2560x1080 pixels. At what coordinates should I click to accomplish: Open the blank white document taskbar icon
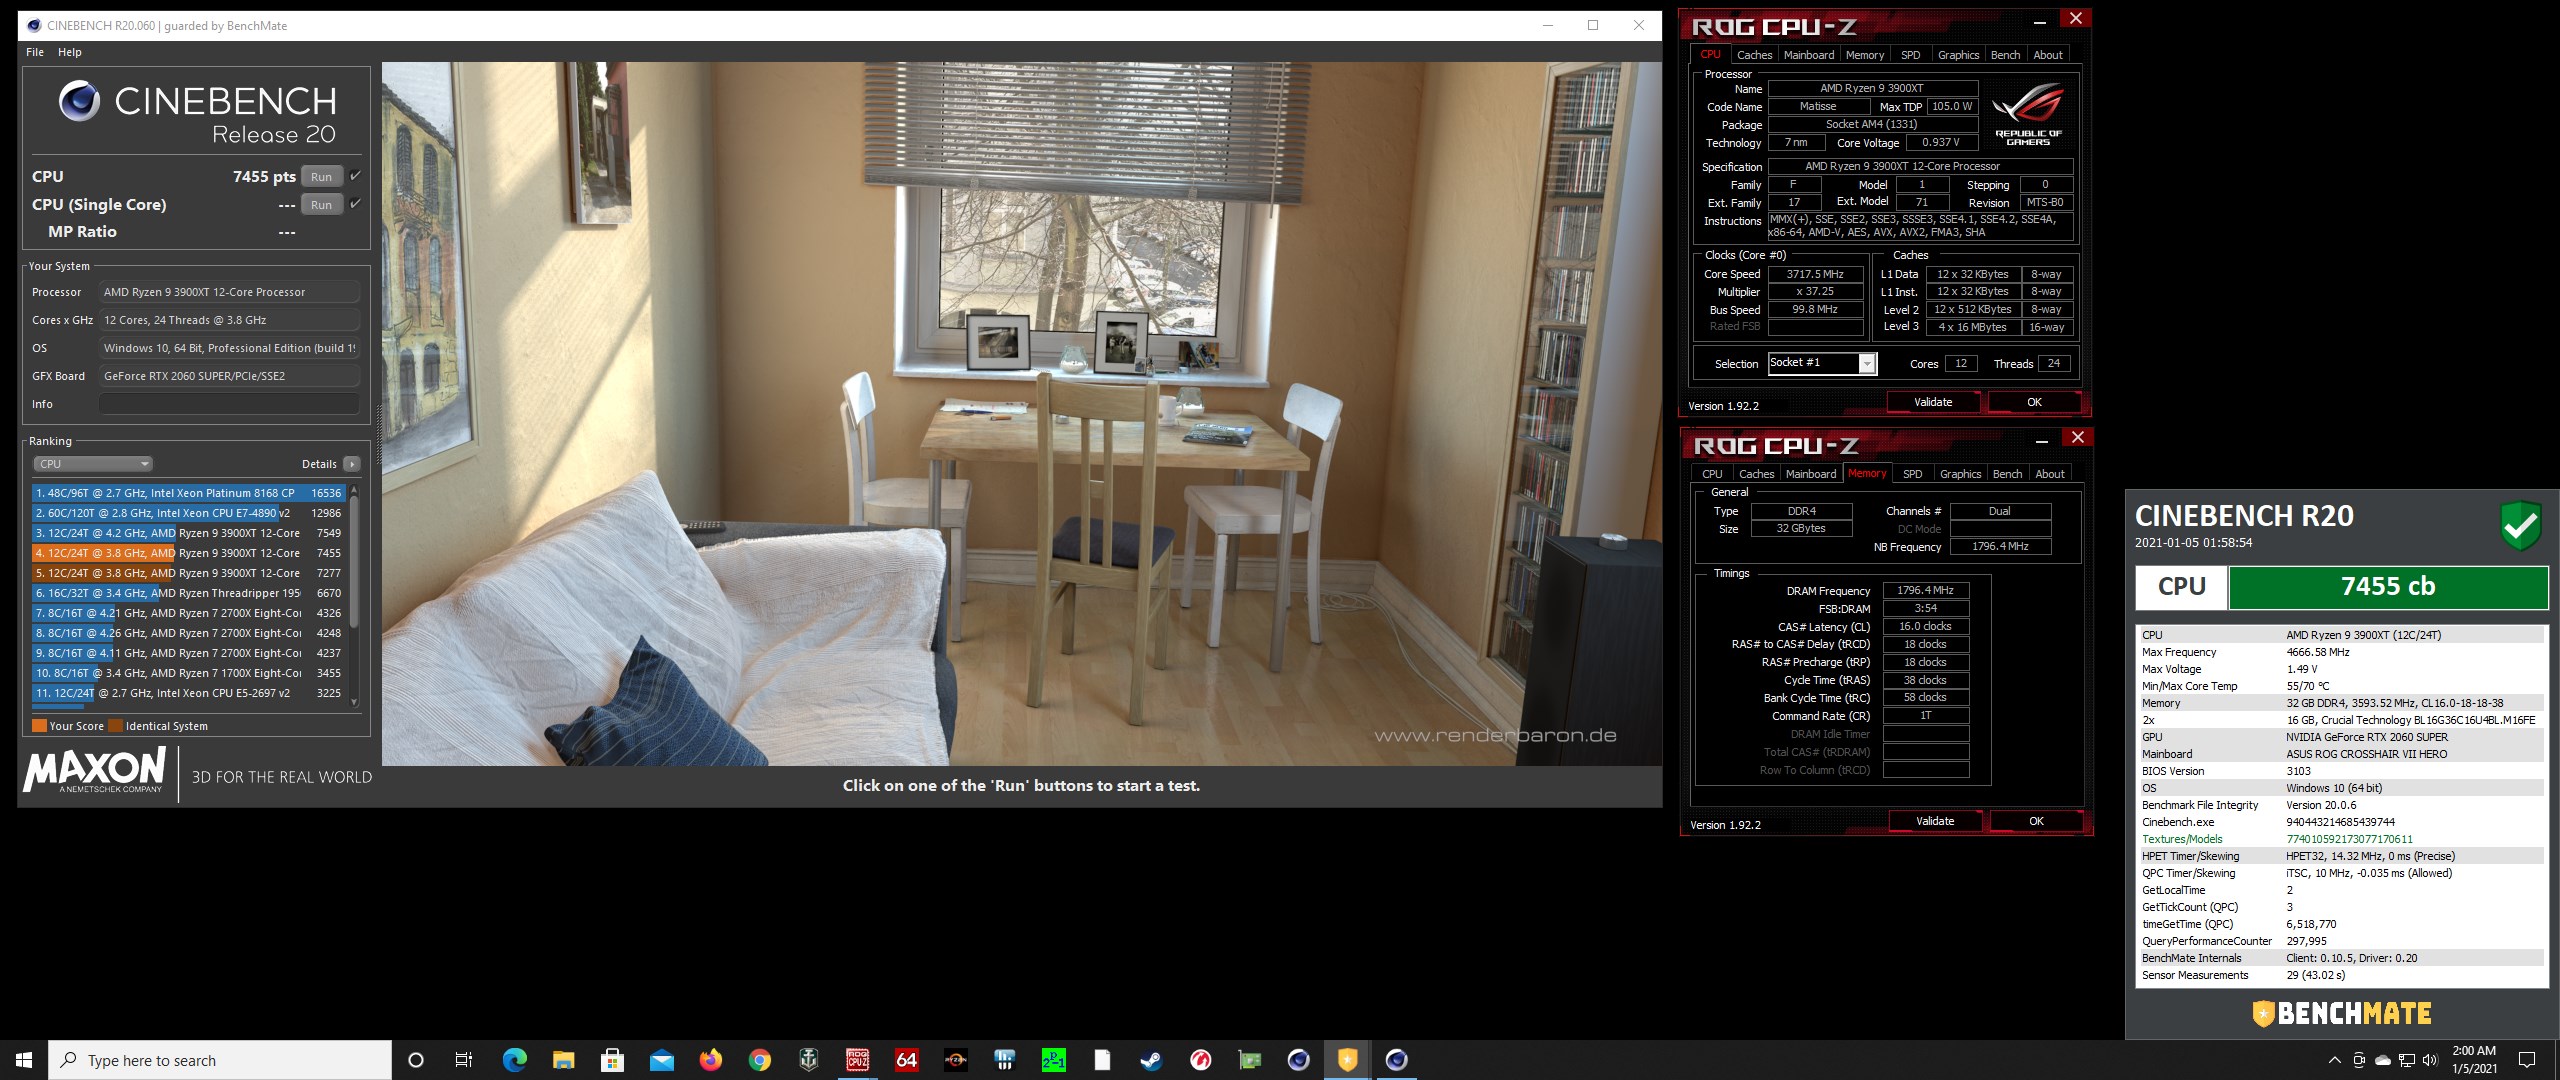click(x=1102, y=1060)
